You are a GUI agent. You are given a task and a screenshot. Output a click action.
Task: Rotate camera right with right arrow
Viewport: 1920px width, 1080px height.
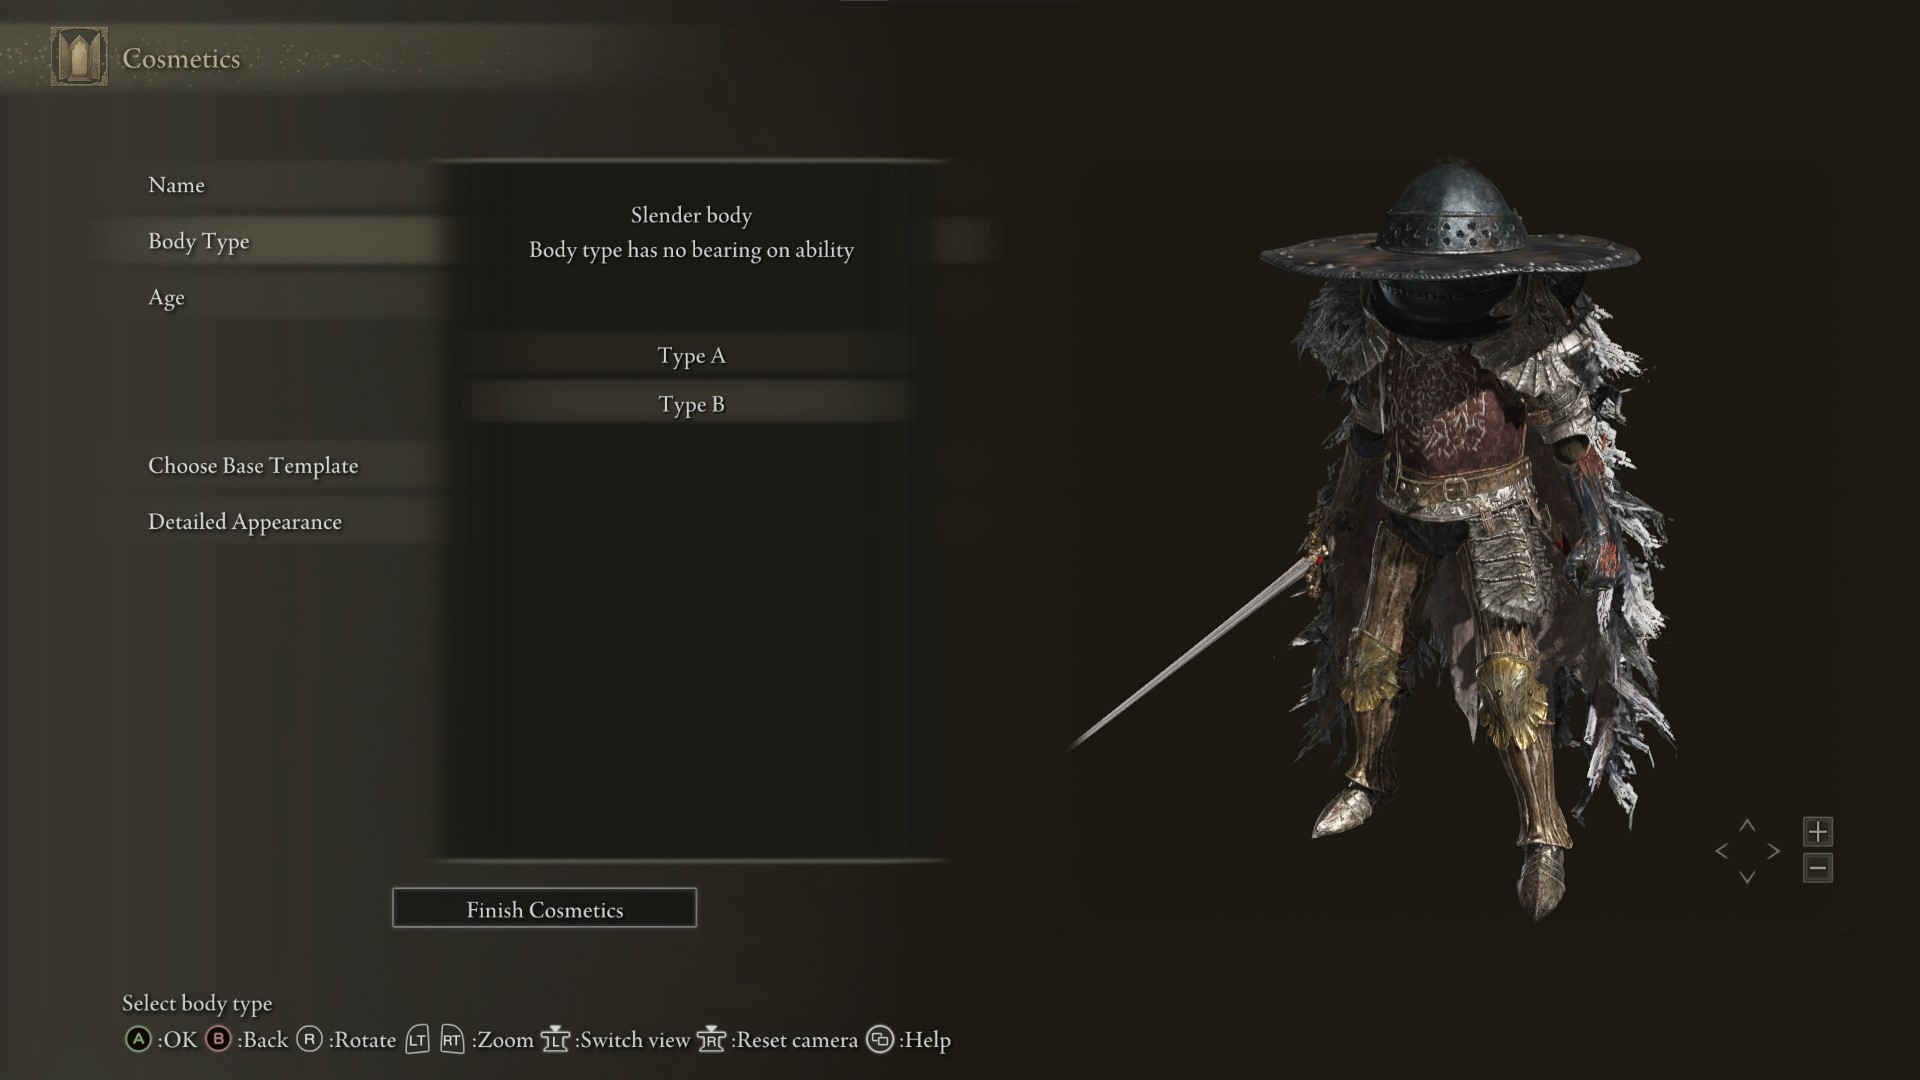click(x=1773, y=851)
